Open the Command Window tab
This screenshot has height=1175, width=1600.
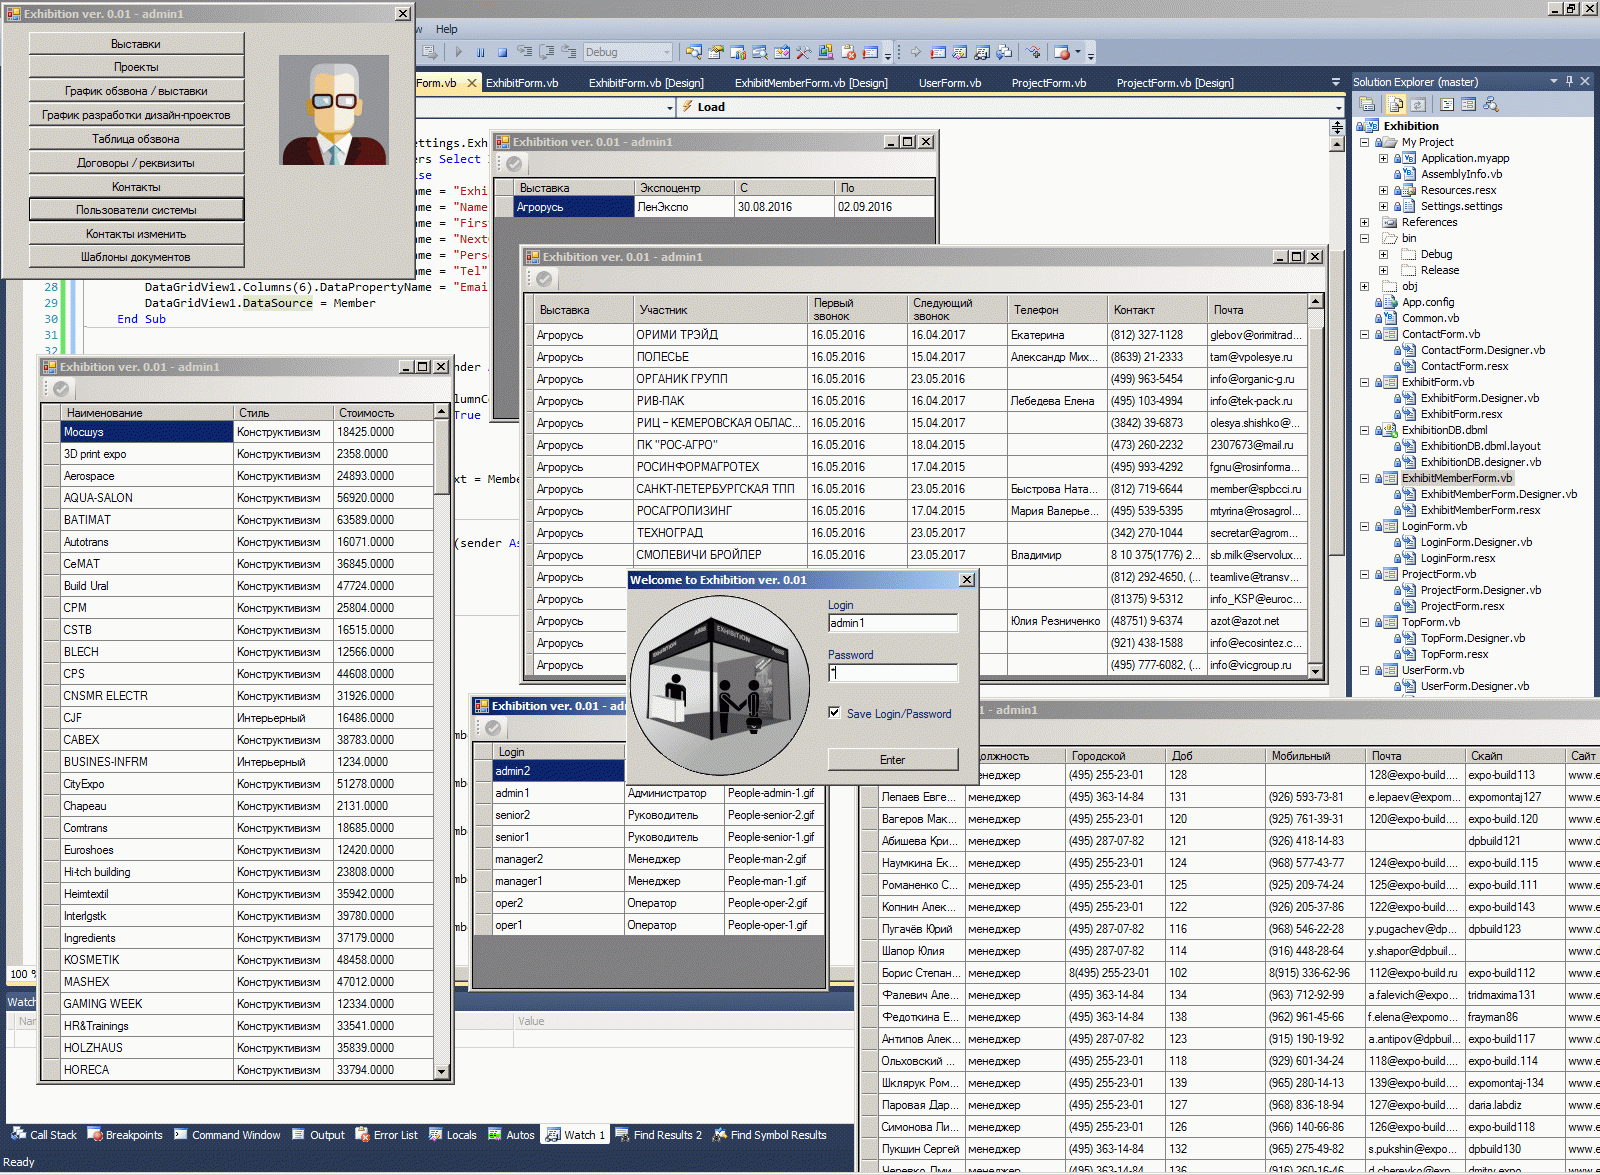[227, 1135]
